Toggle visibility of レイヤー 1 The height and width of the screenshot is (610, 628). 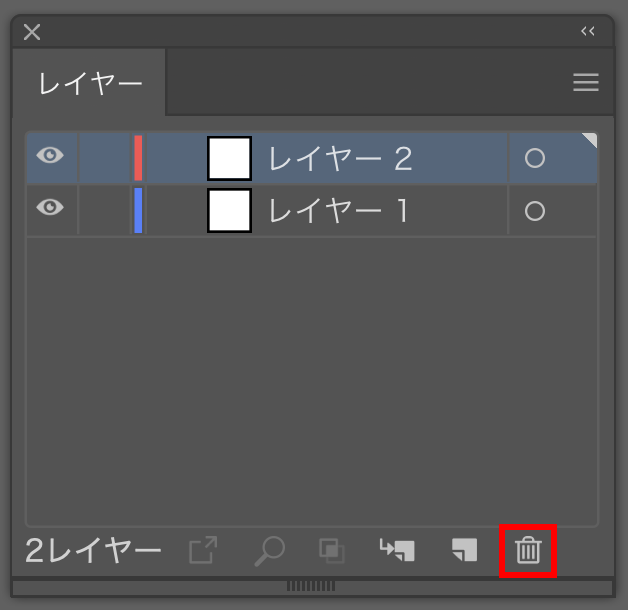click(50, 207)
